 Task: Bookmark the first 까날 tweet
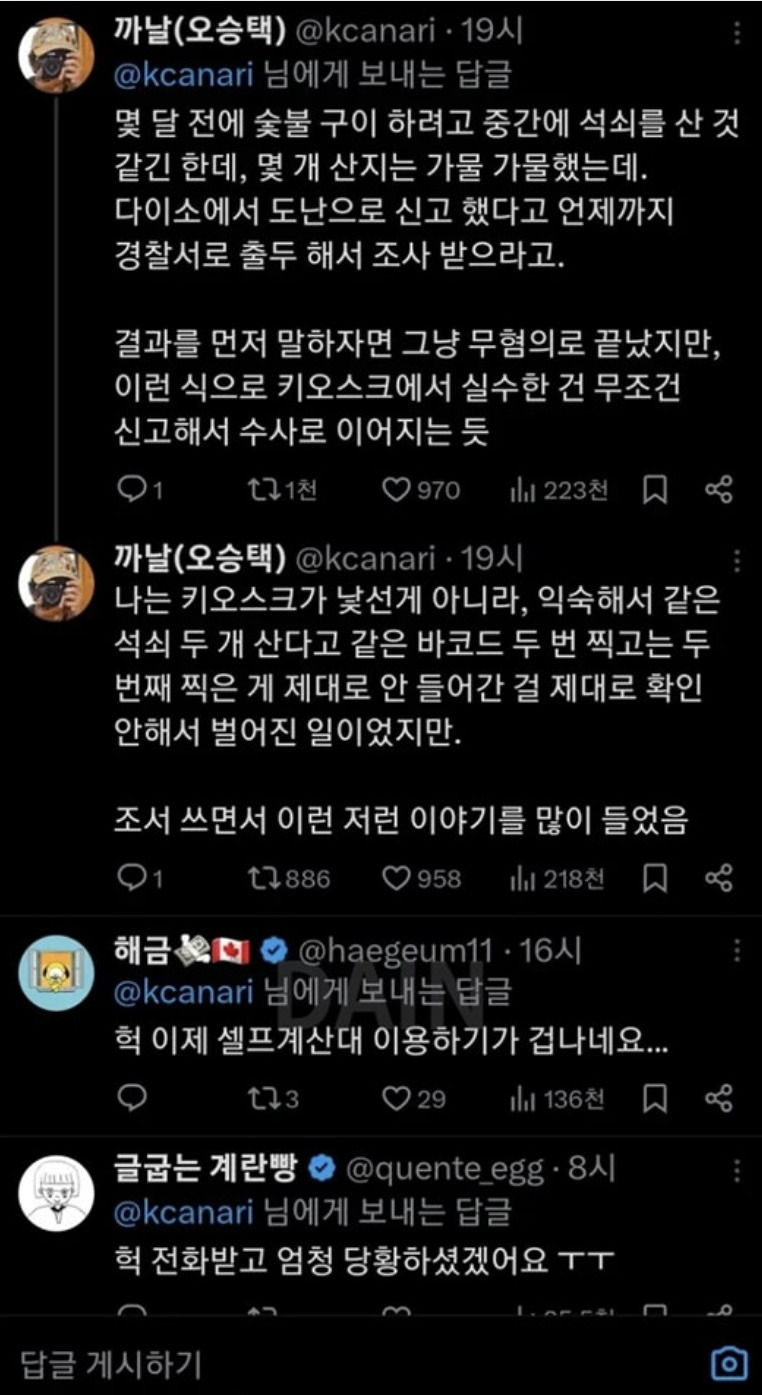point(655,489)
